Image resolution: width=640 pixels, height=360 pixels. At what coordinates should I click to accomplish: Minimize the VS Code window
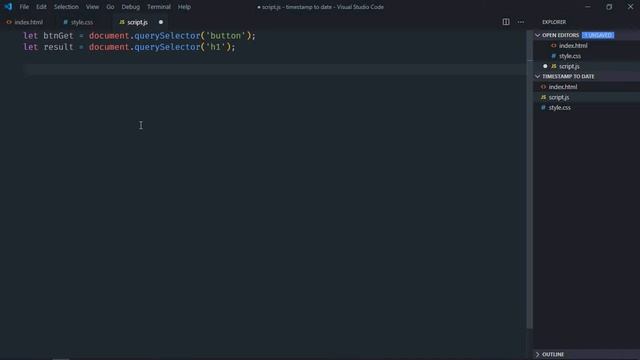click(x=588, y=7)
